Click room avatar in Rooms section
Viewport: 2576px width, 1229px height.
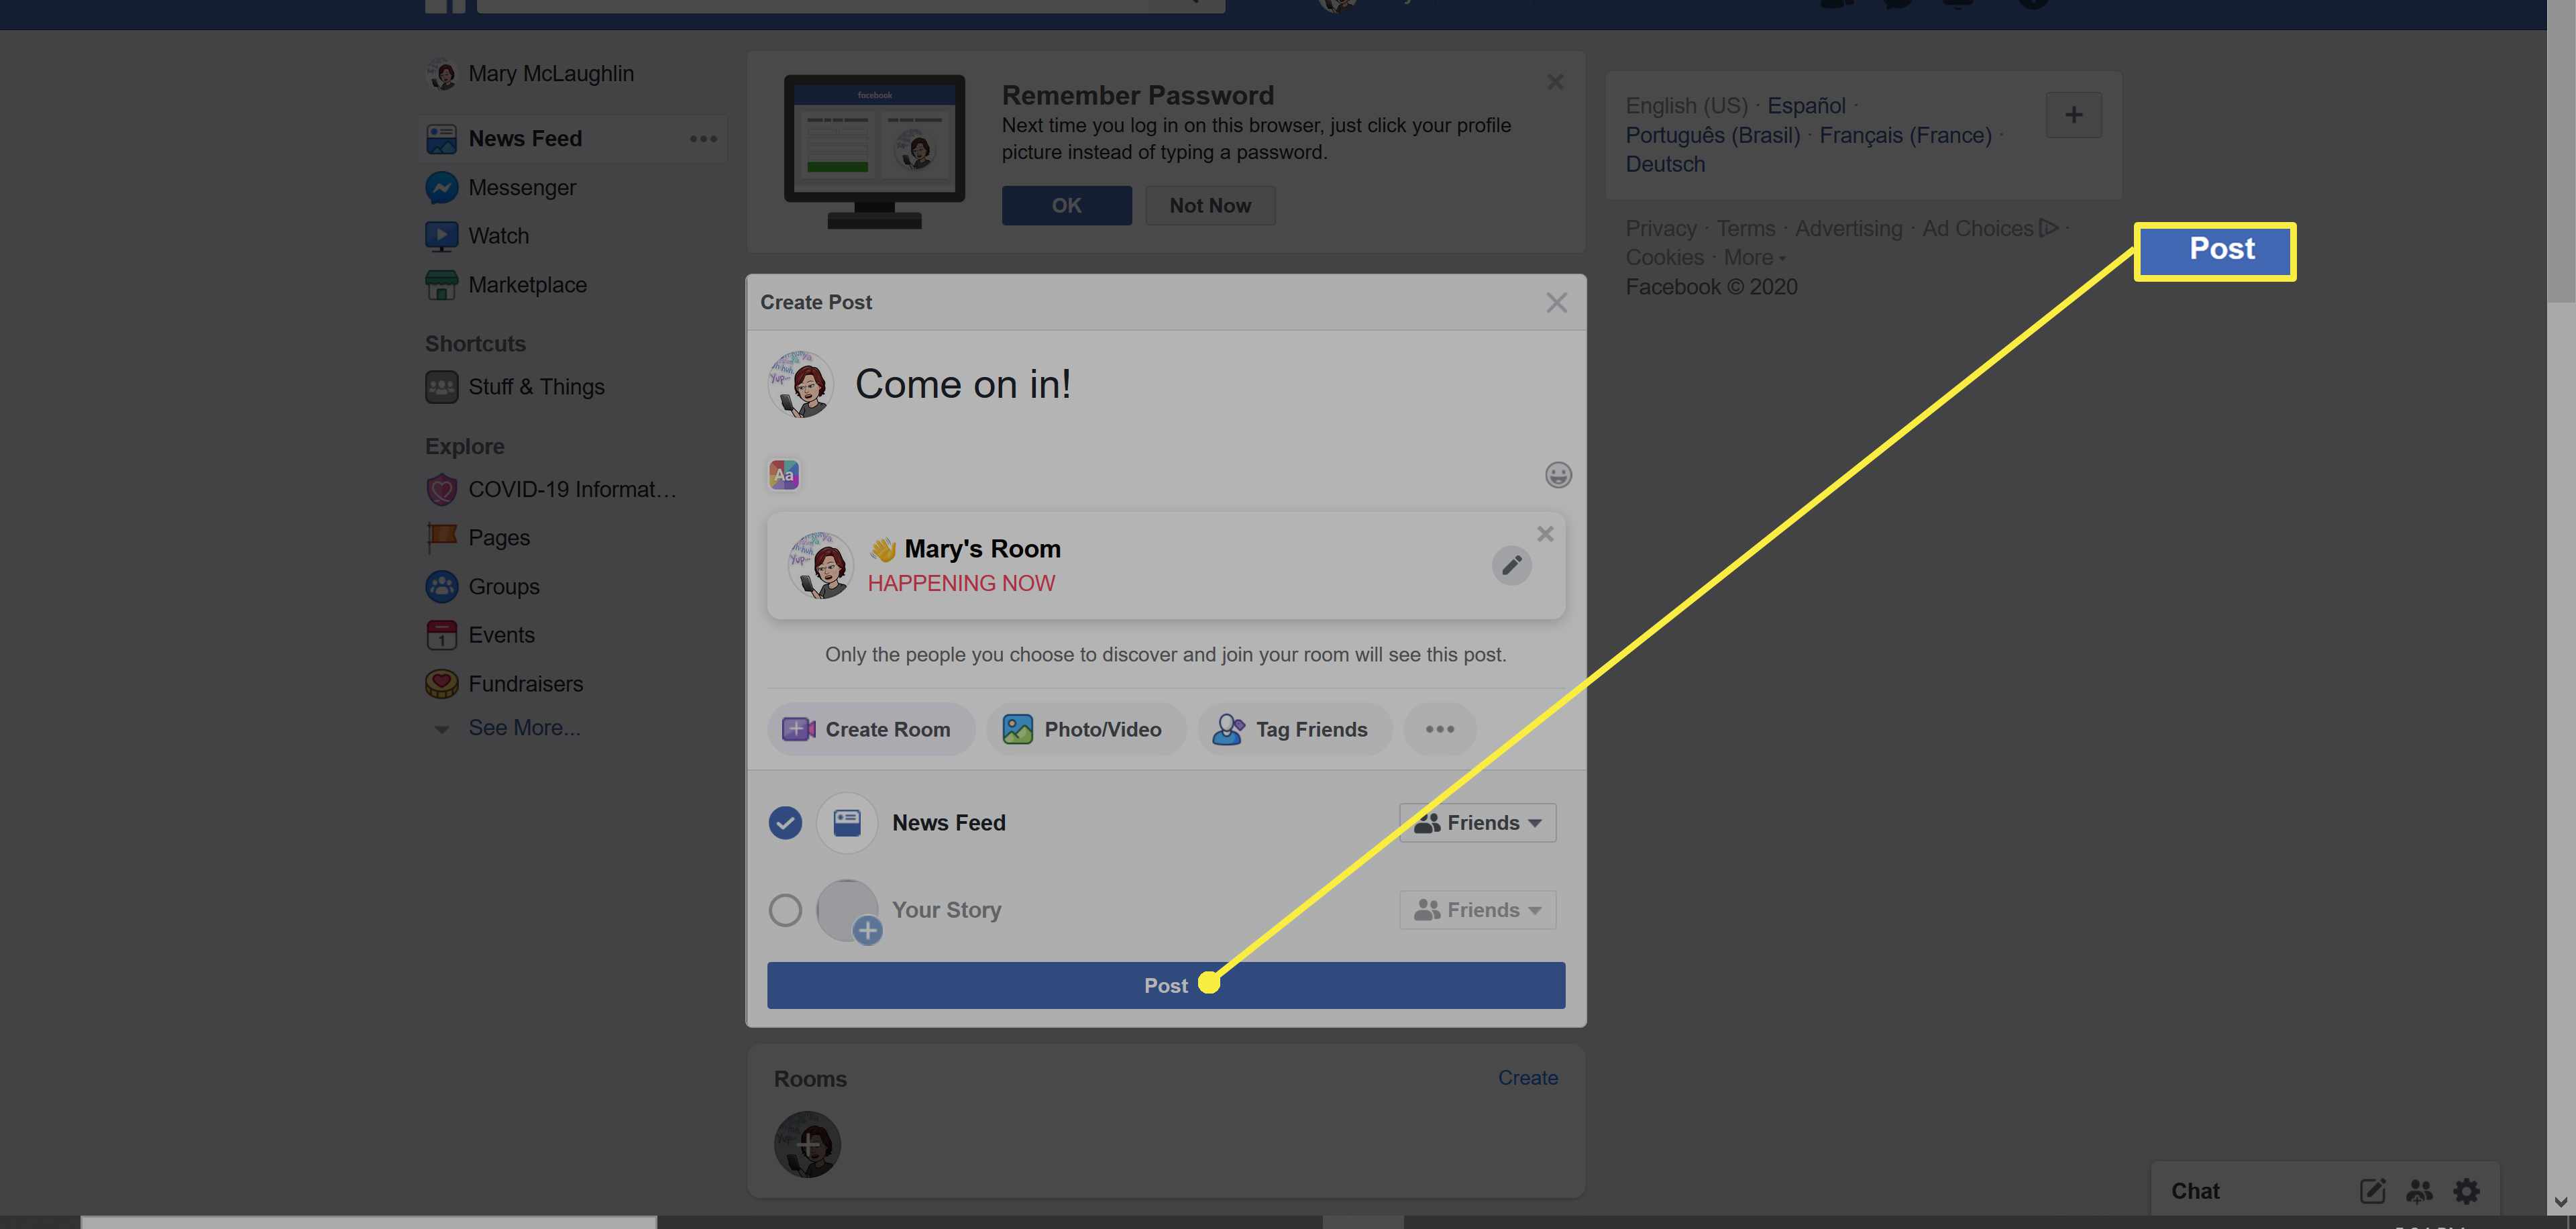point(807,1144)
